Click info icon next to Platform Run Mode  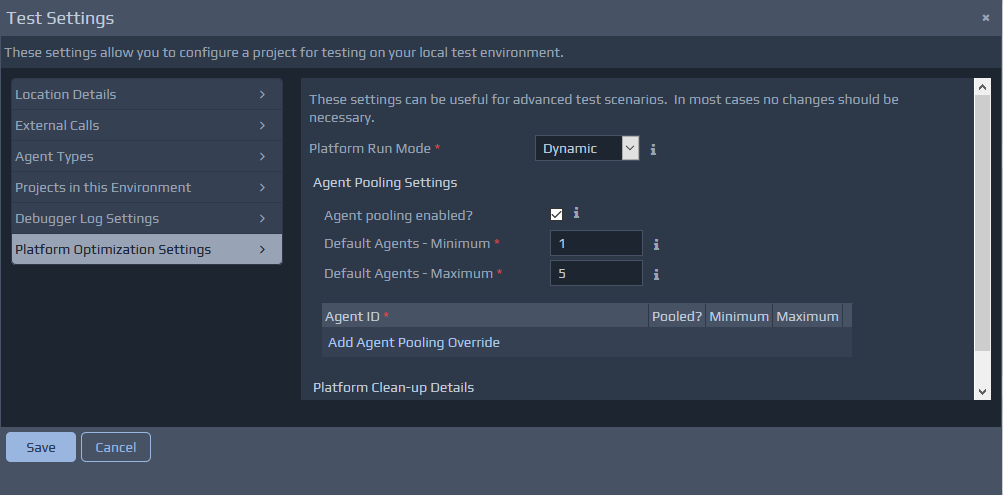653,149
